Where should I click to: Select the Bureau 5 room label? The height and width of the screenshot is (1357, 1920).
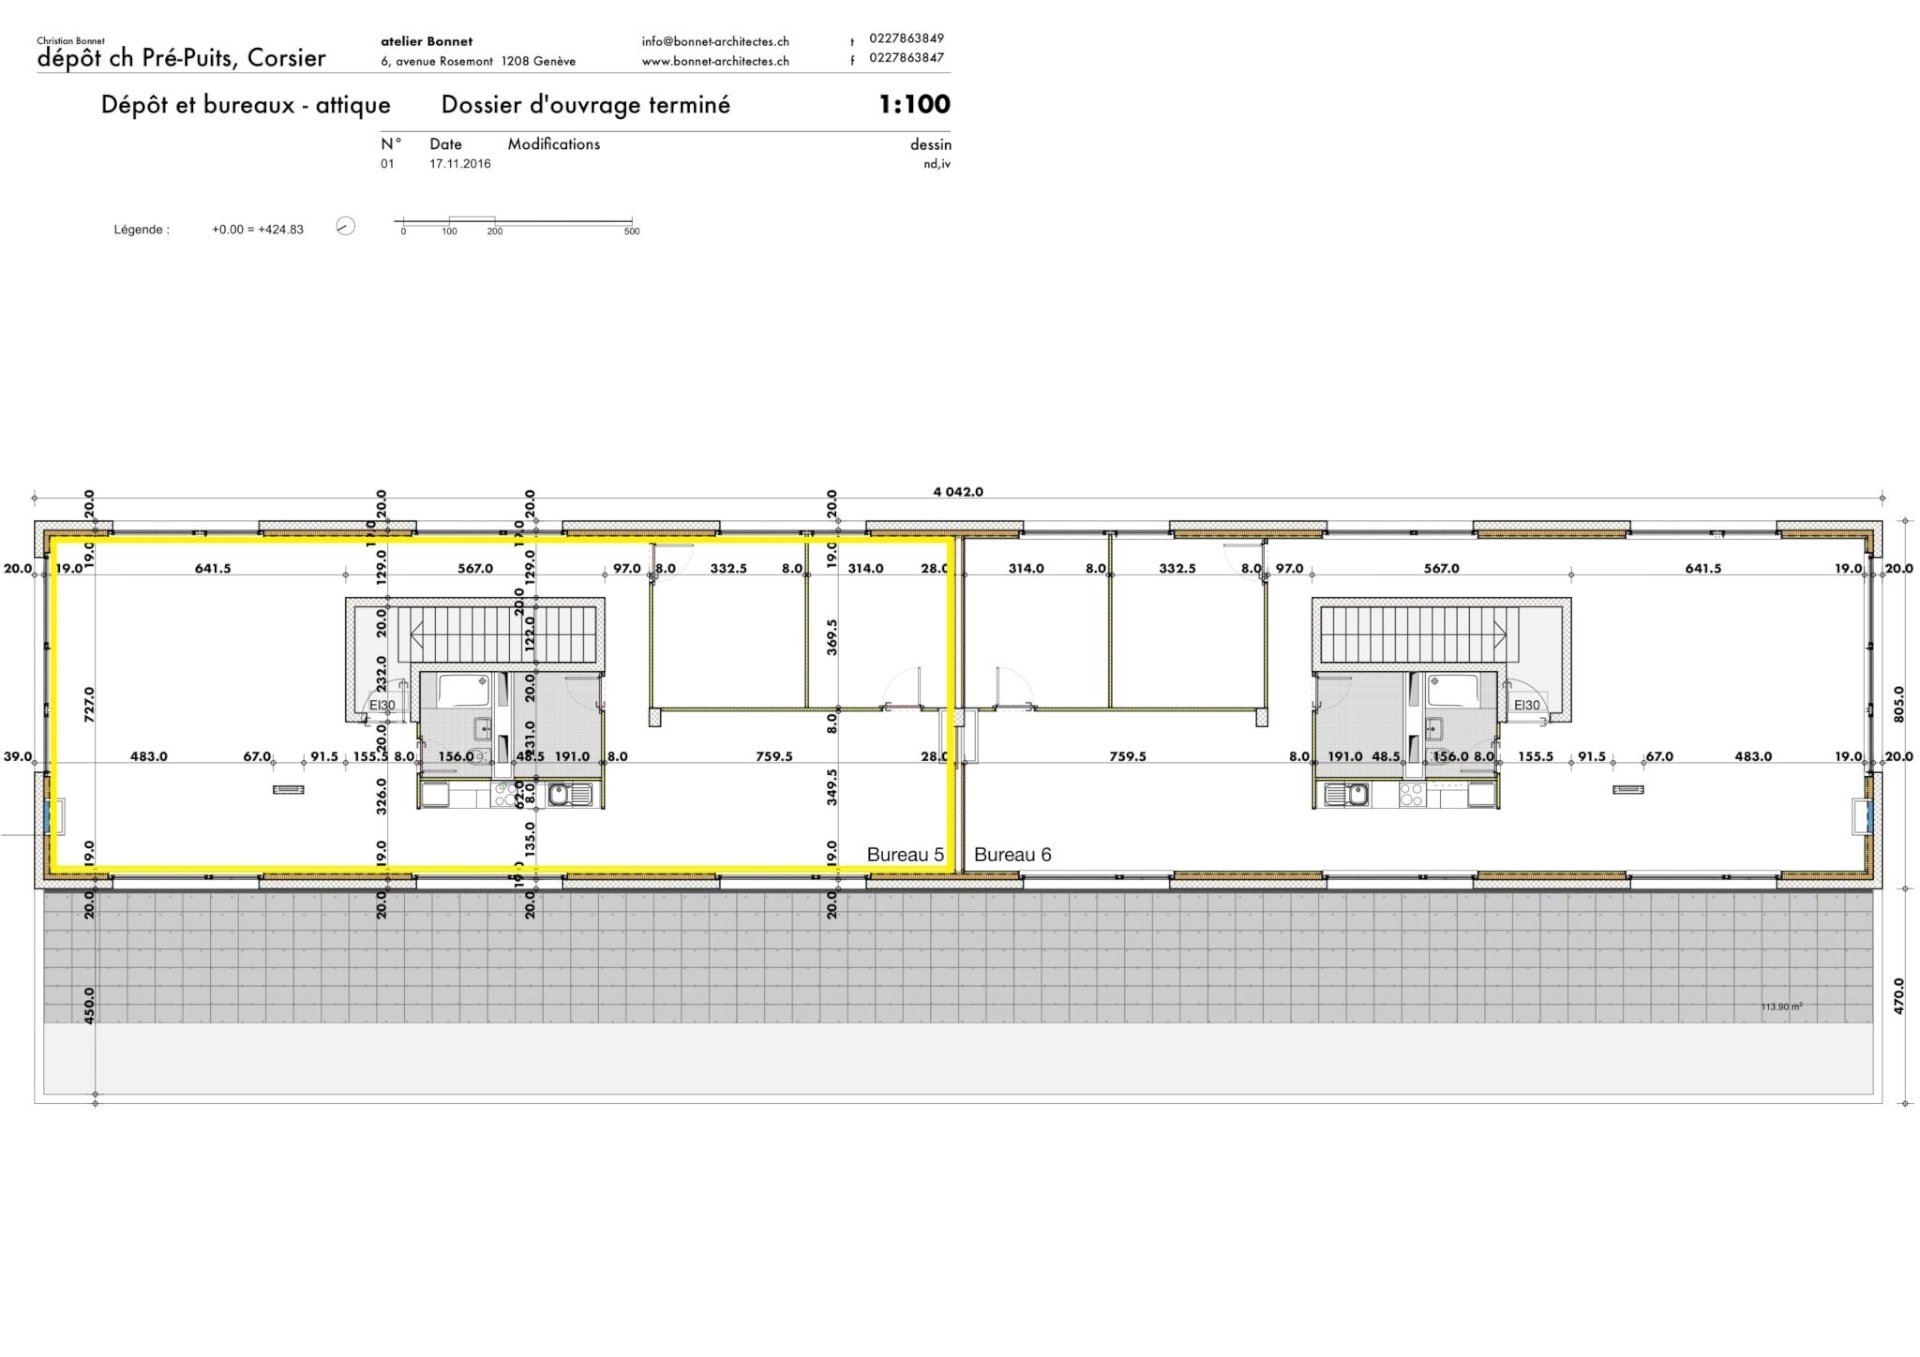905,854
